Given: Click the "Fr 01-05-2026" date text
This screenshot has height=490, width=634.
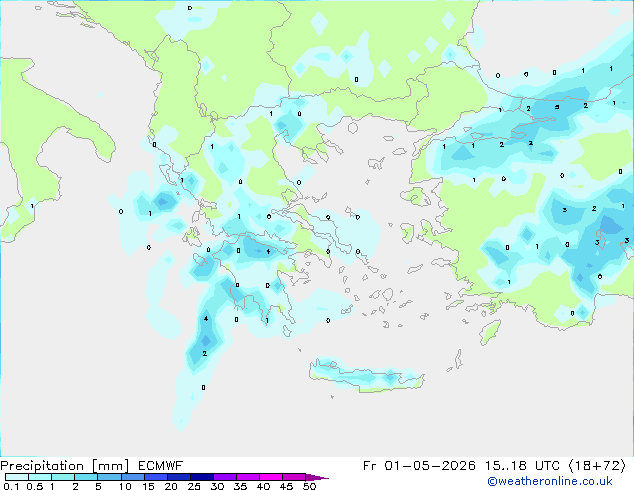Looking at the screenshot, I should (x=419, y=466).
